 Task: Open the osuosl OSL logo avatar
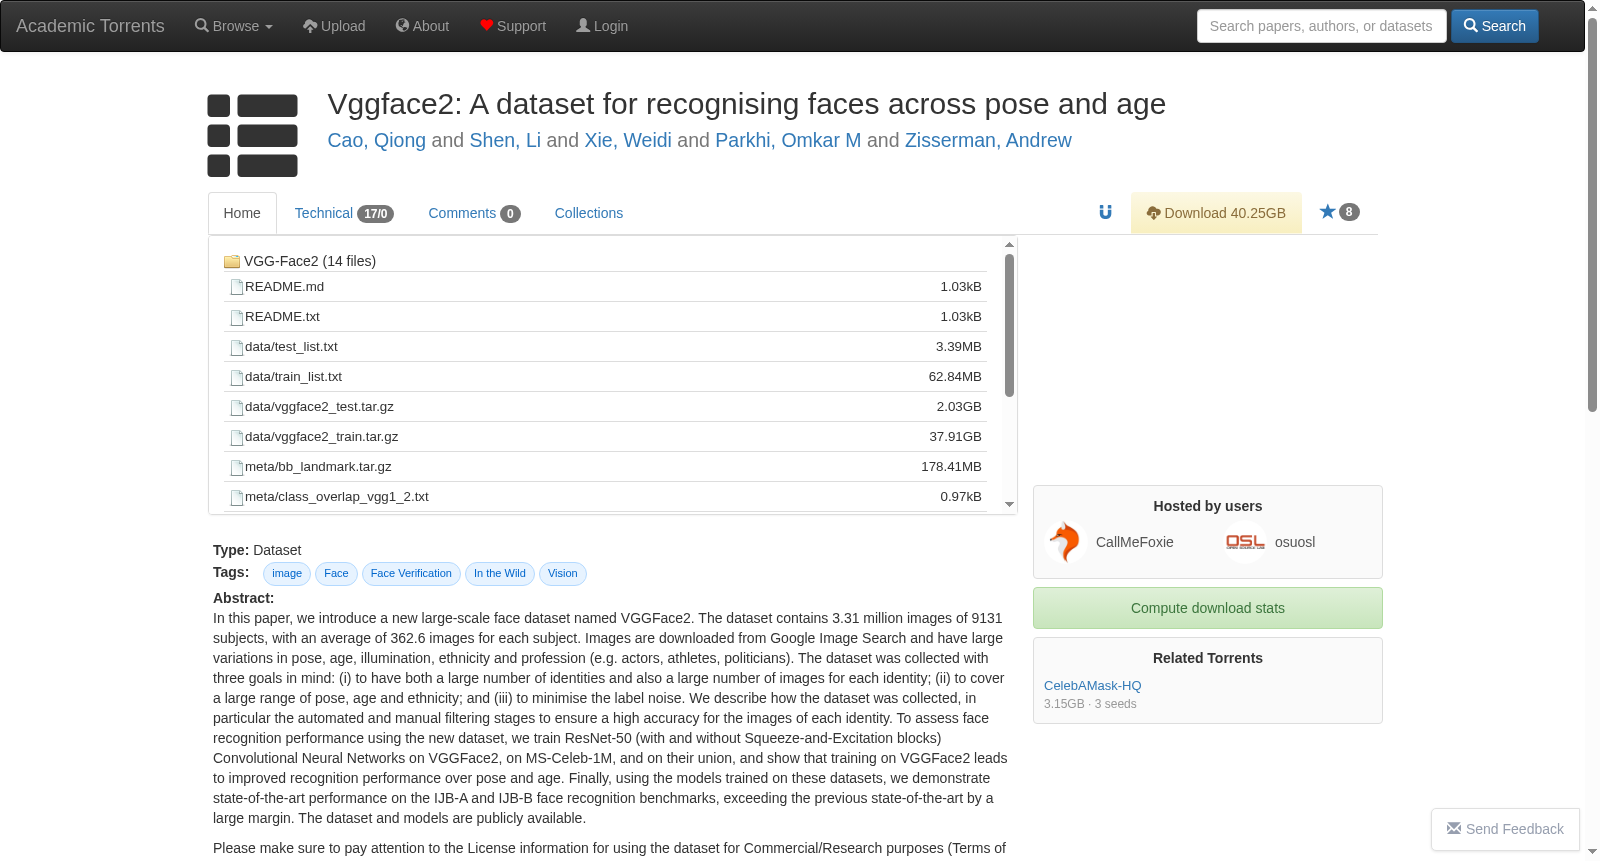coord(1245,542)
